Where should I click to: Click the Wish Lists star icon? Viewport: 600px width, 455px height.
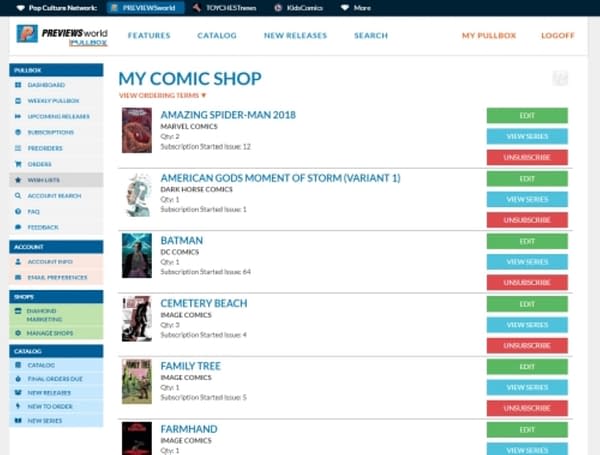pos(18,180)
